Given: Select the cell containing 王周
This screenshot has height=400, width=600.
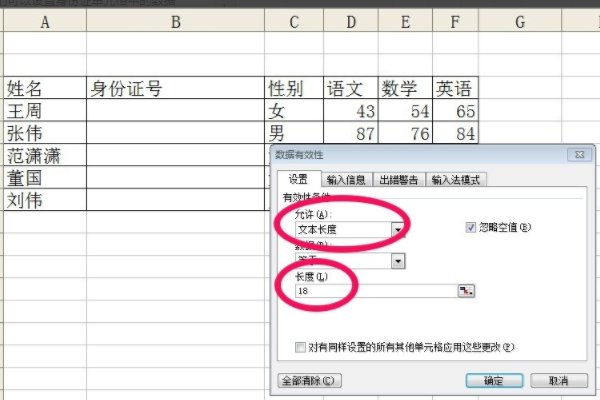Looking at the screenshot, I should click(x=45, y=111).
